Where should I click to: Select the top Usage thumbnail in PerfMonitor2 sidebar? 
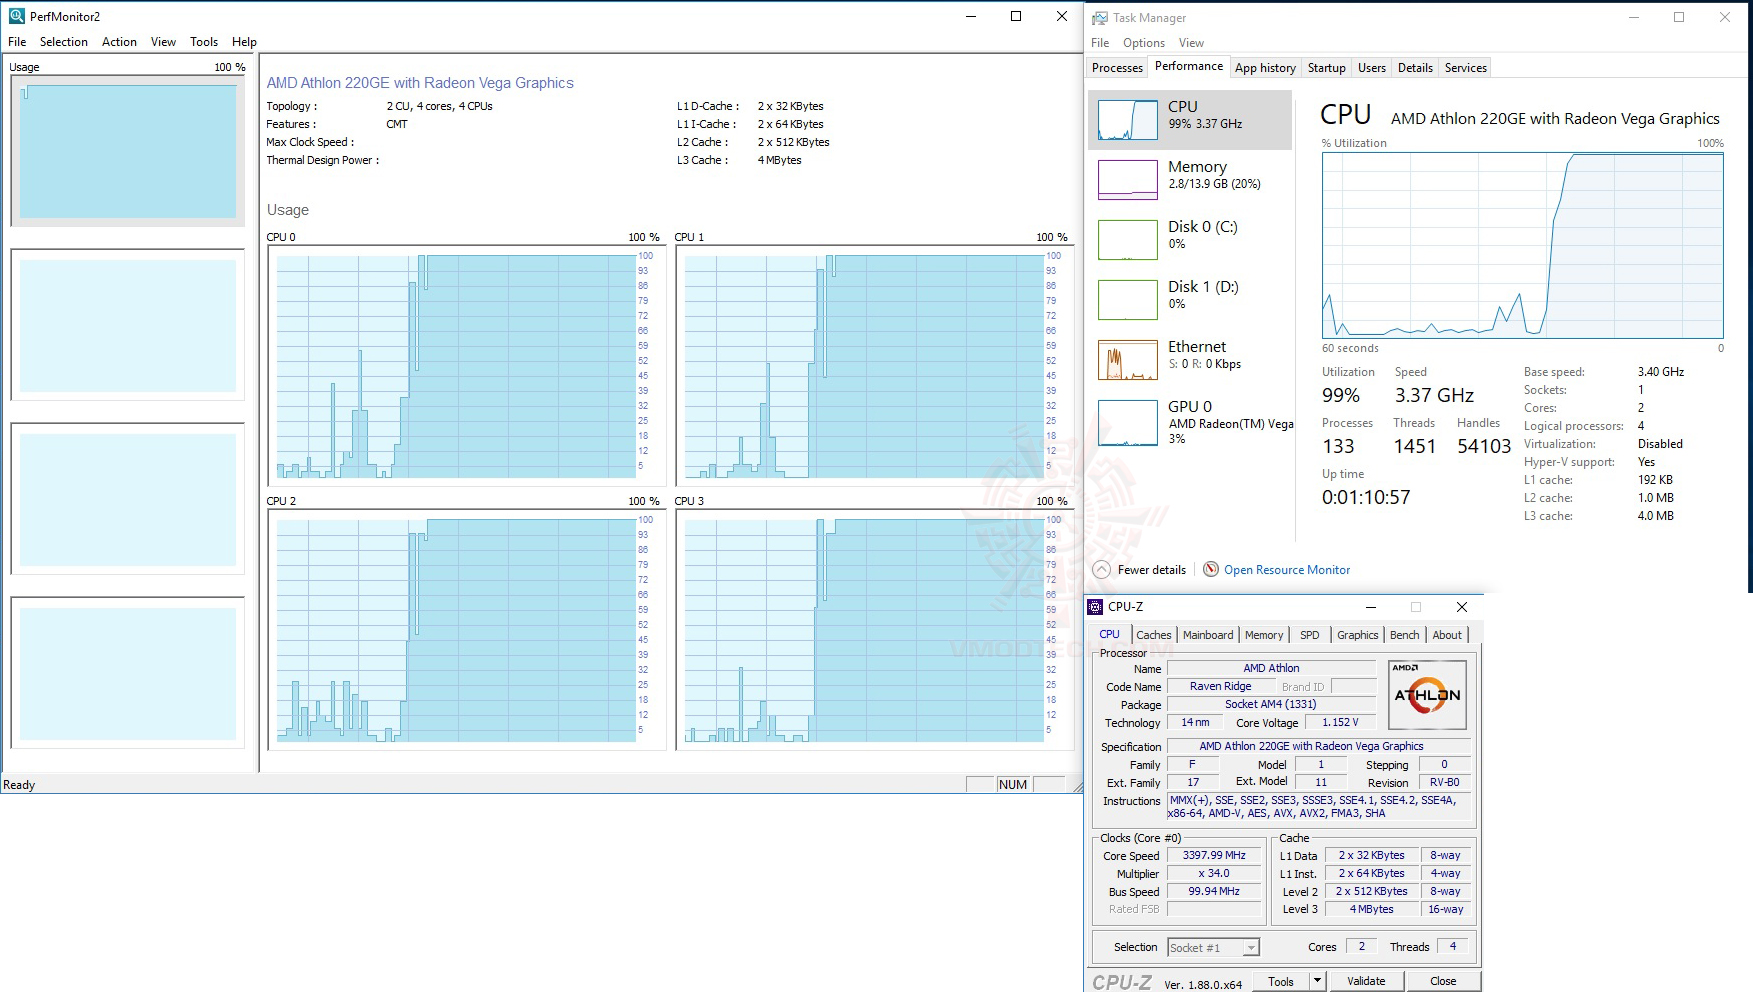128,151
